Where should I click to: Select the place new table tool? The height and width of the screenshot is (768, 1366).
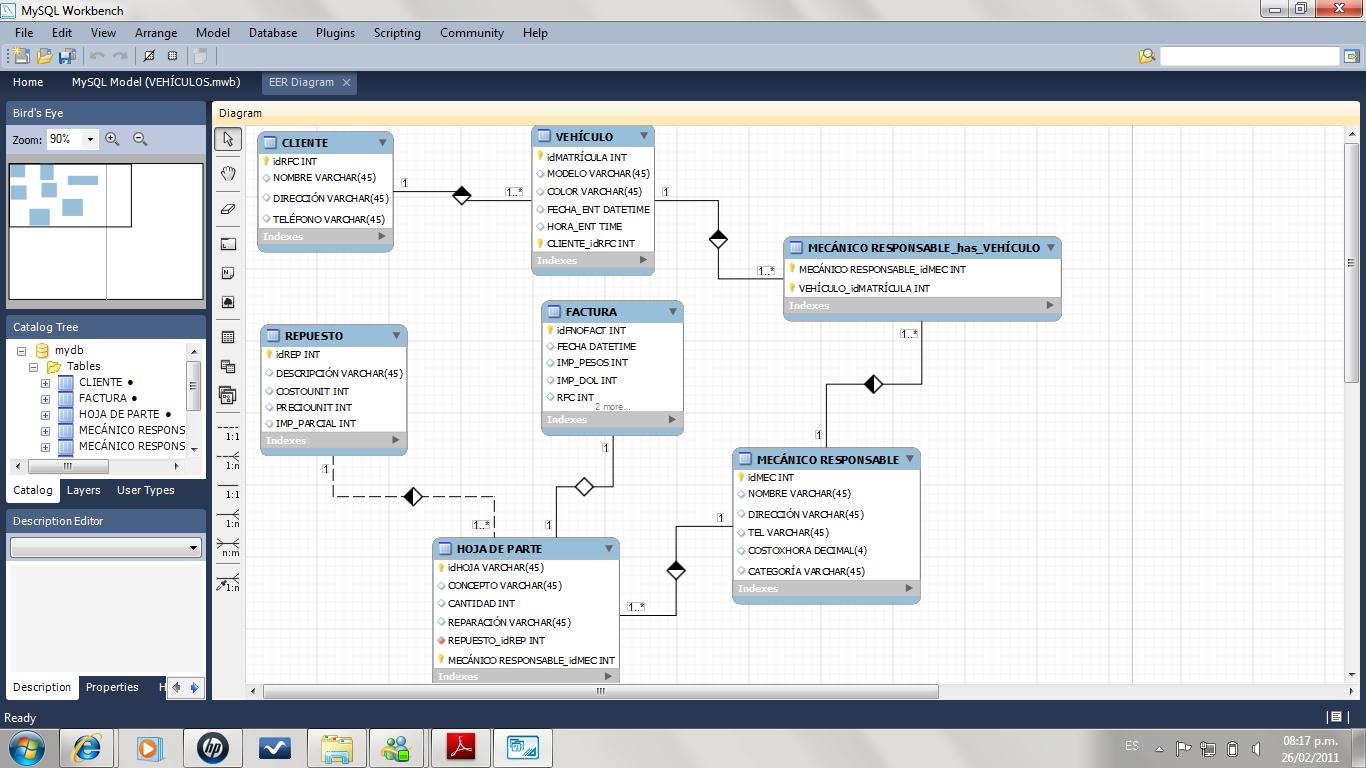click(228, 337)
